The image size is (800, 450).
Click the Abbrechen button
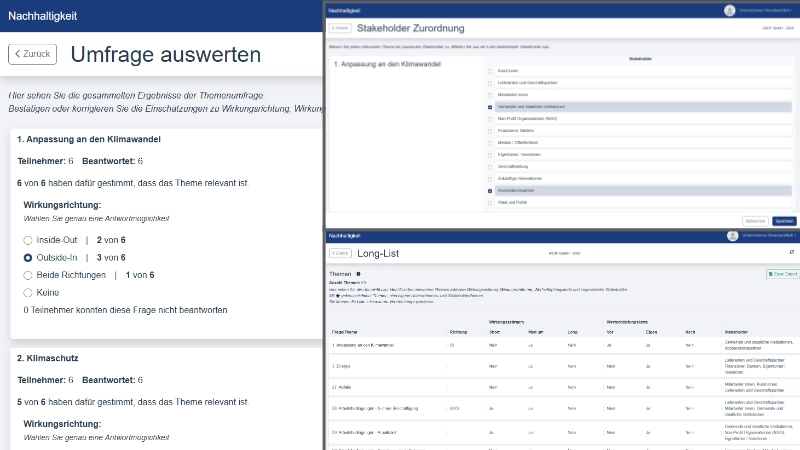756,220
